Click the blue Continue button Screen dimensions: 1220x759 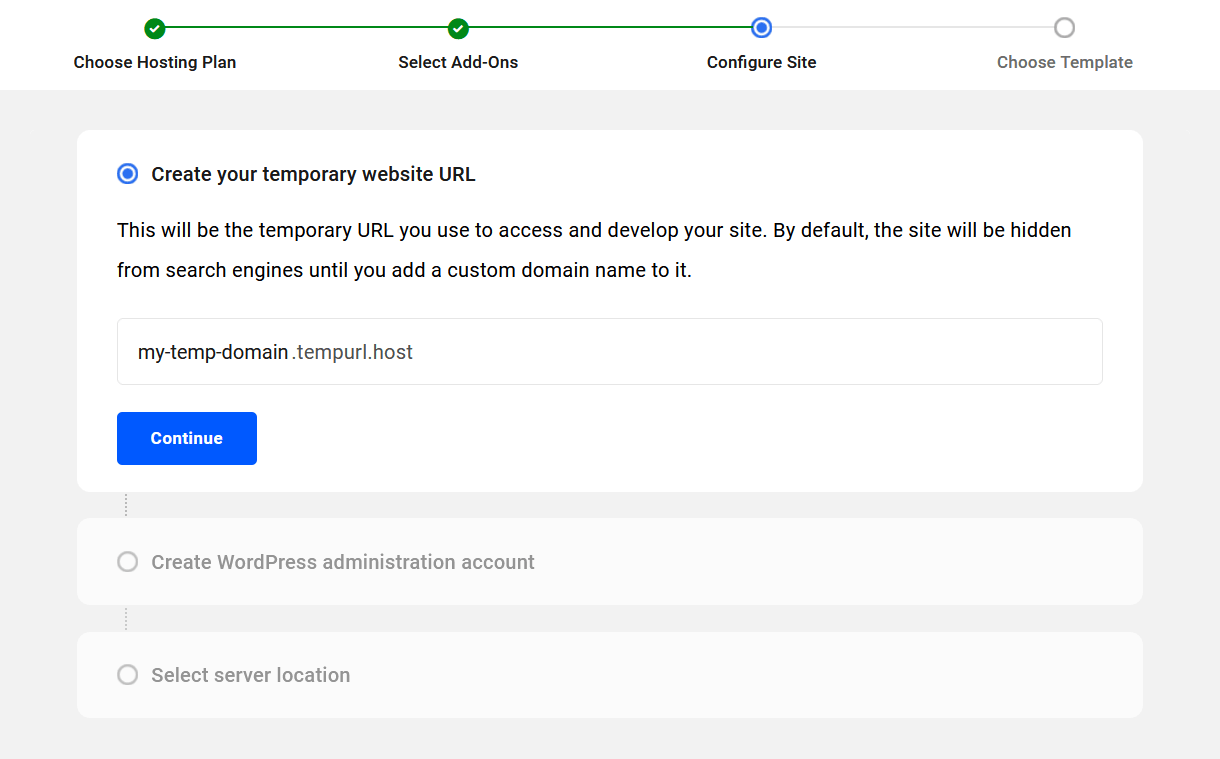187,438
